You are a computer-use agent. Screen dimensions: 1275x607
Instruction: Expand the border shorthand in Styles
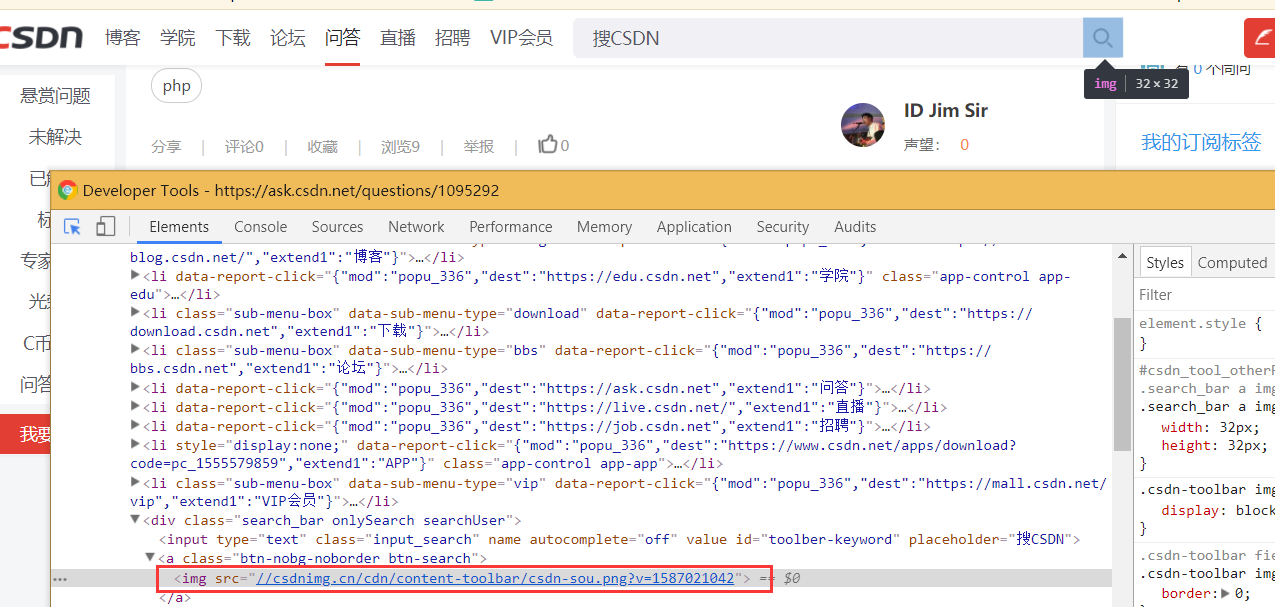(1227, 593)
